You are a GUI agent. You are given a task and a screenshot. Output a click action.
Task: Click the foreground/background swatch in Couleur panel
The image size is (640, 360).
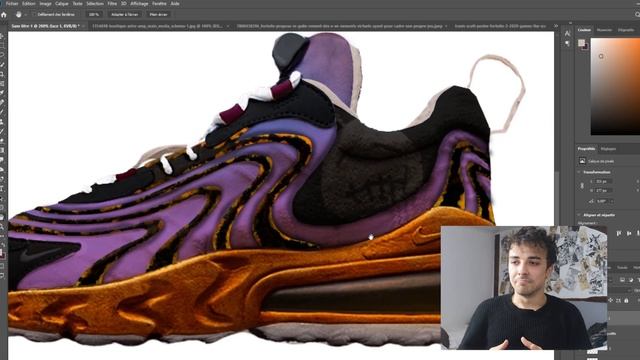pyautogui.click(x=583, y=44)
